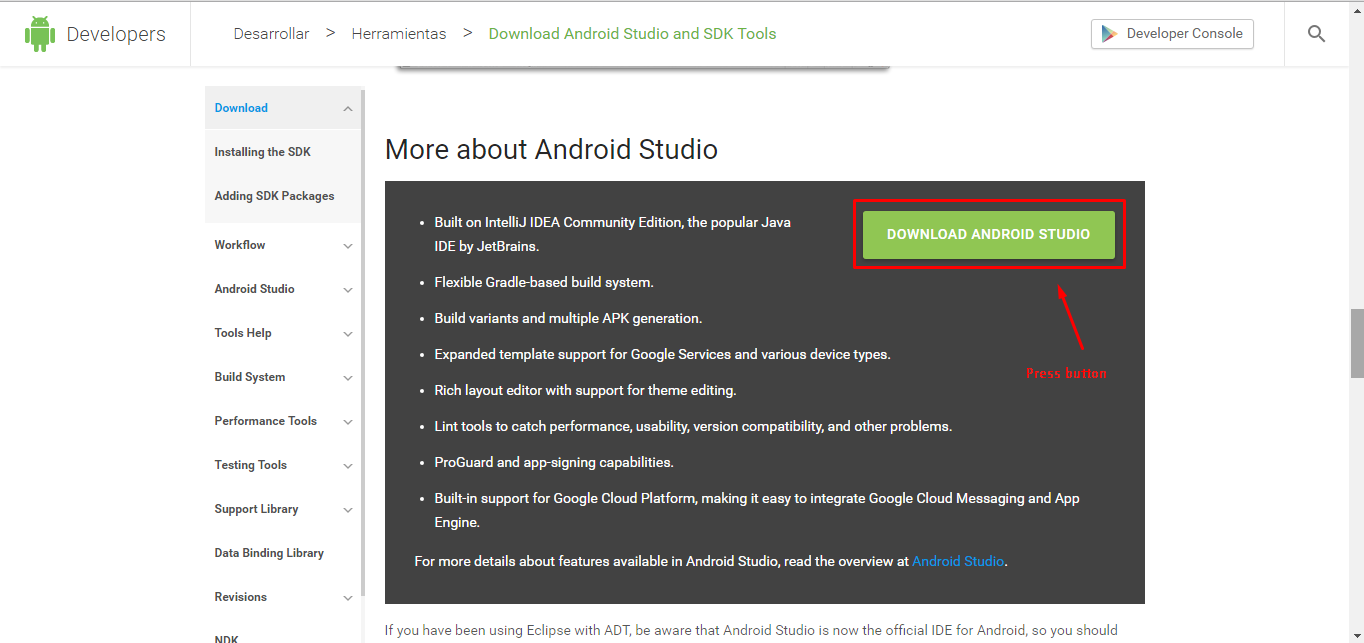Expand the Tools Help chevron

click(348, 334)
